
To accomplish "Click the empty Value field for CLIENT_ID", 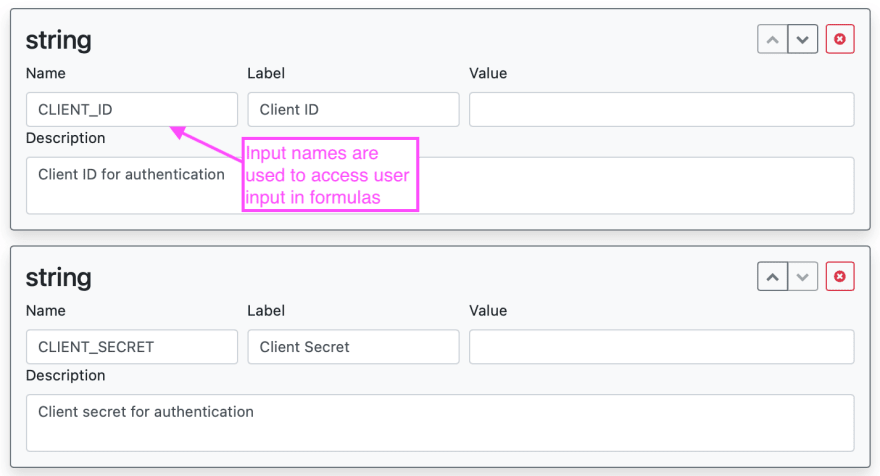I will click(662, 109).
